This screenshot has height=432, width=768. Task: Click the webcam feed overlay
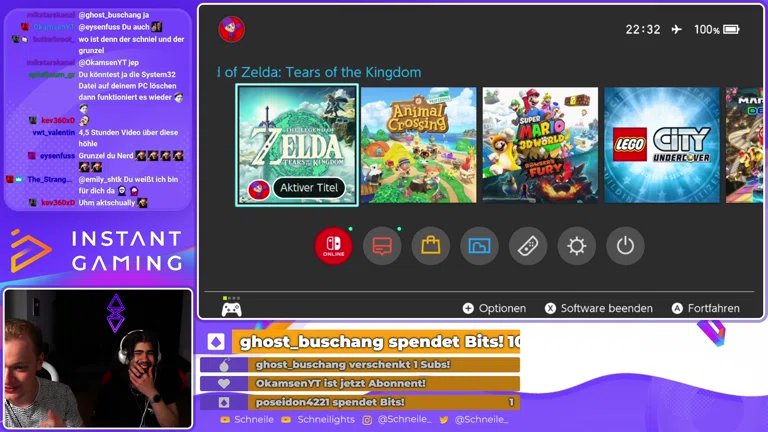(x=98, y=359)
